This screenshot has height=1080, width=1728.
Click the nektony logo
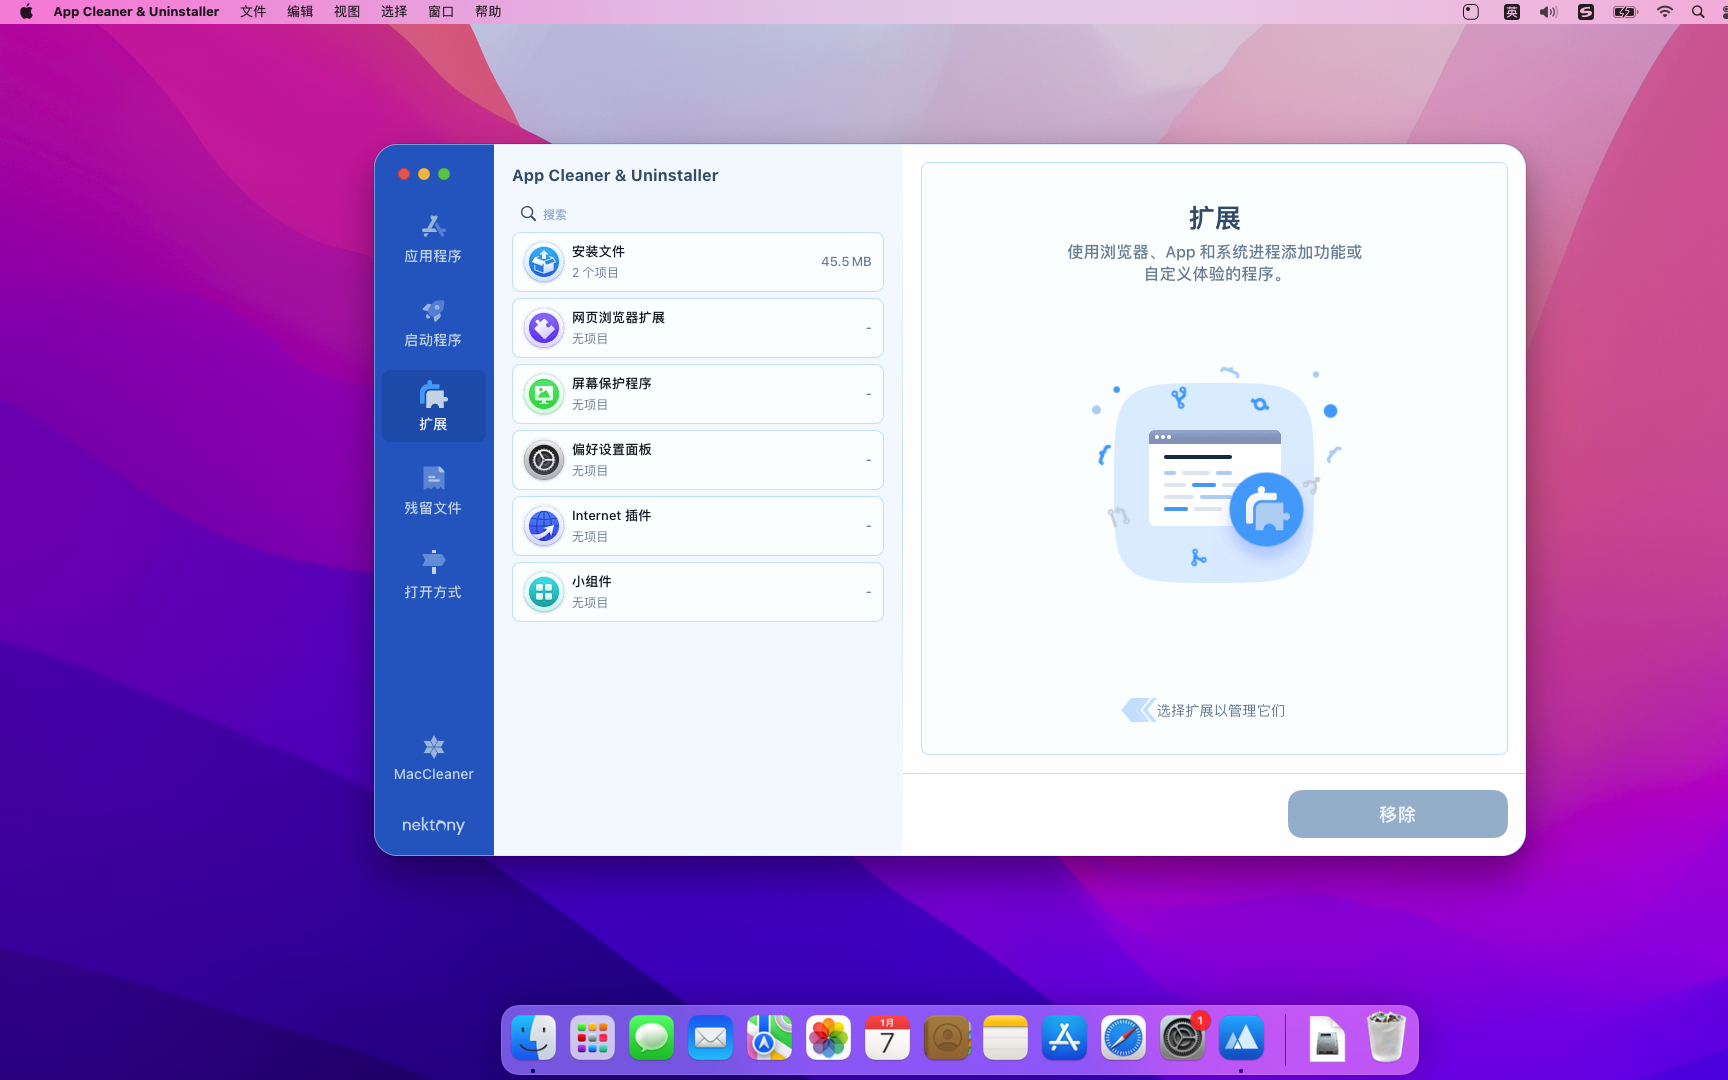(433, 825)
